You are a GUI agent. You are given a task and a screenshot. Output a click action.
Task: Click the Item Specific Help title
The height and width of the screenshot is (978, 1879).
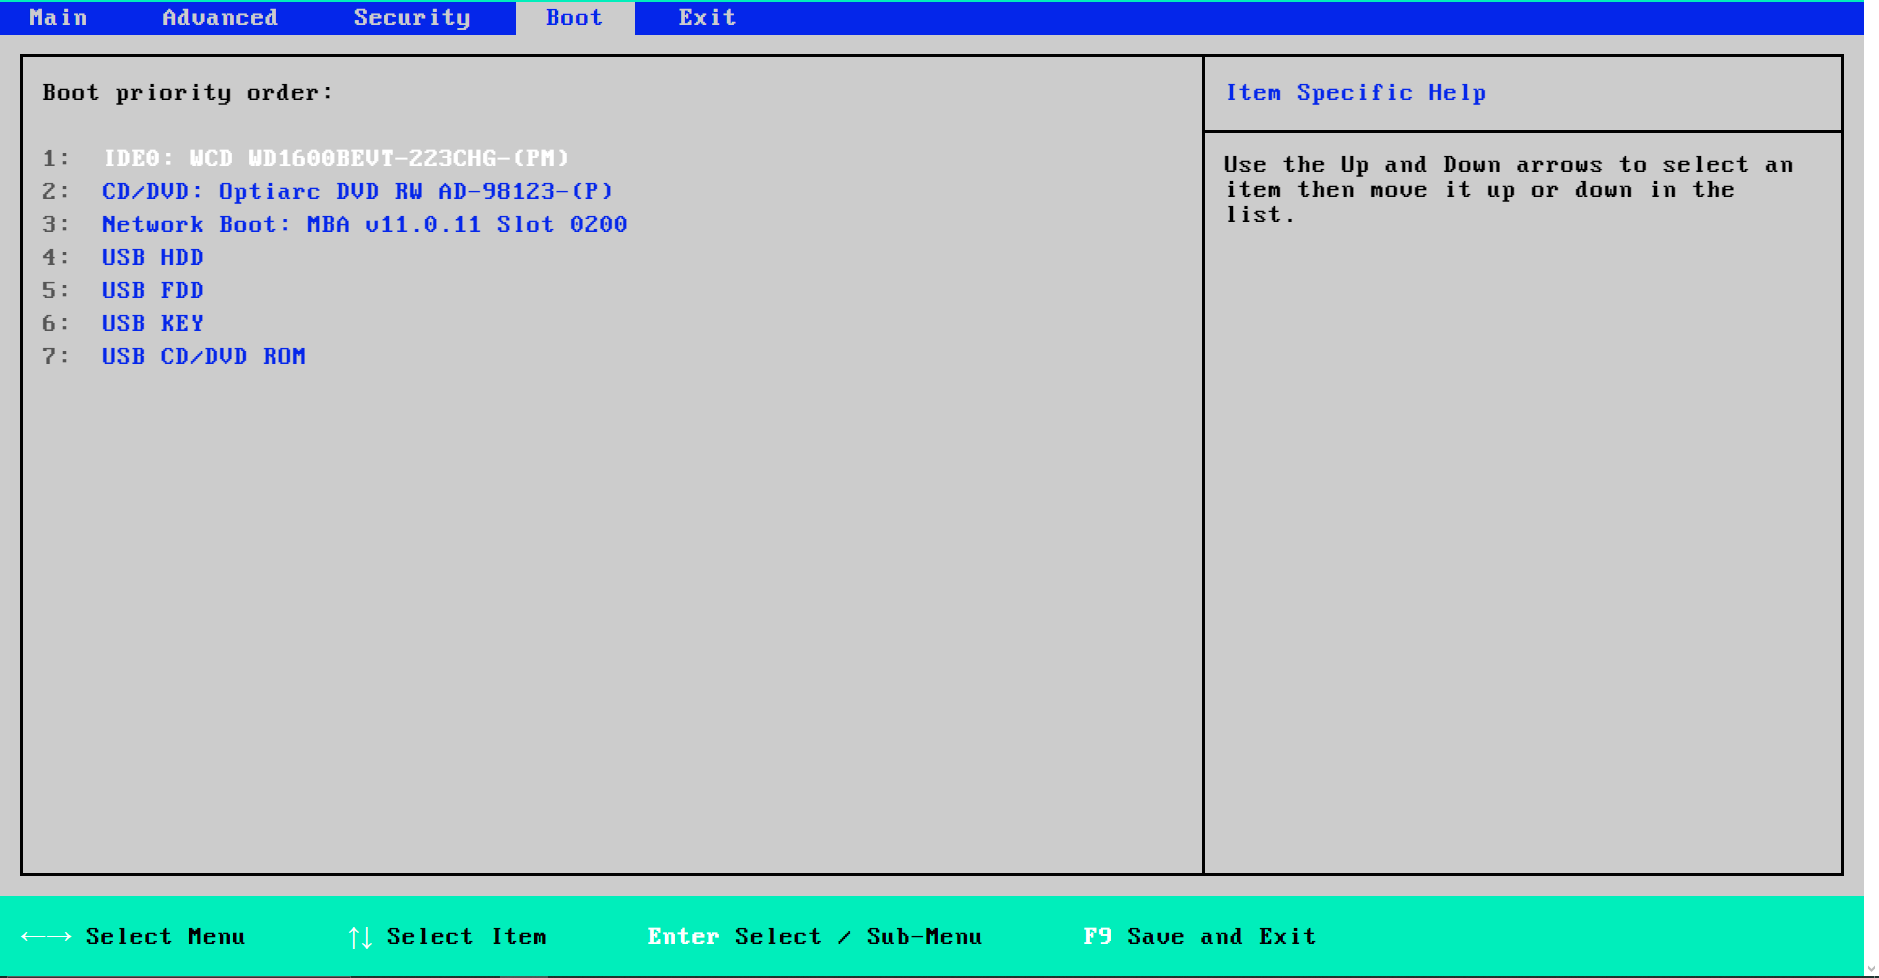click(x=1355, y=93)
